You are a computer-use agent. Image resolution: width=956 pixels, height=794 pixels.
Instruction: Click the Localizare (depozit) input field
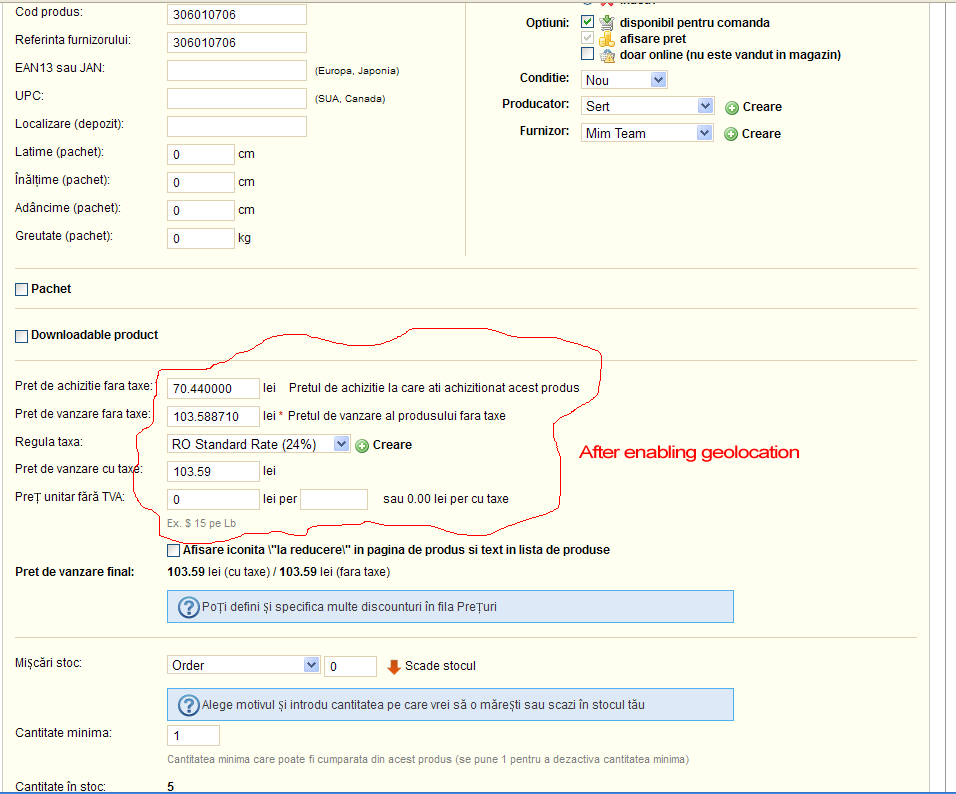[x=237, y=127]
